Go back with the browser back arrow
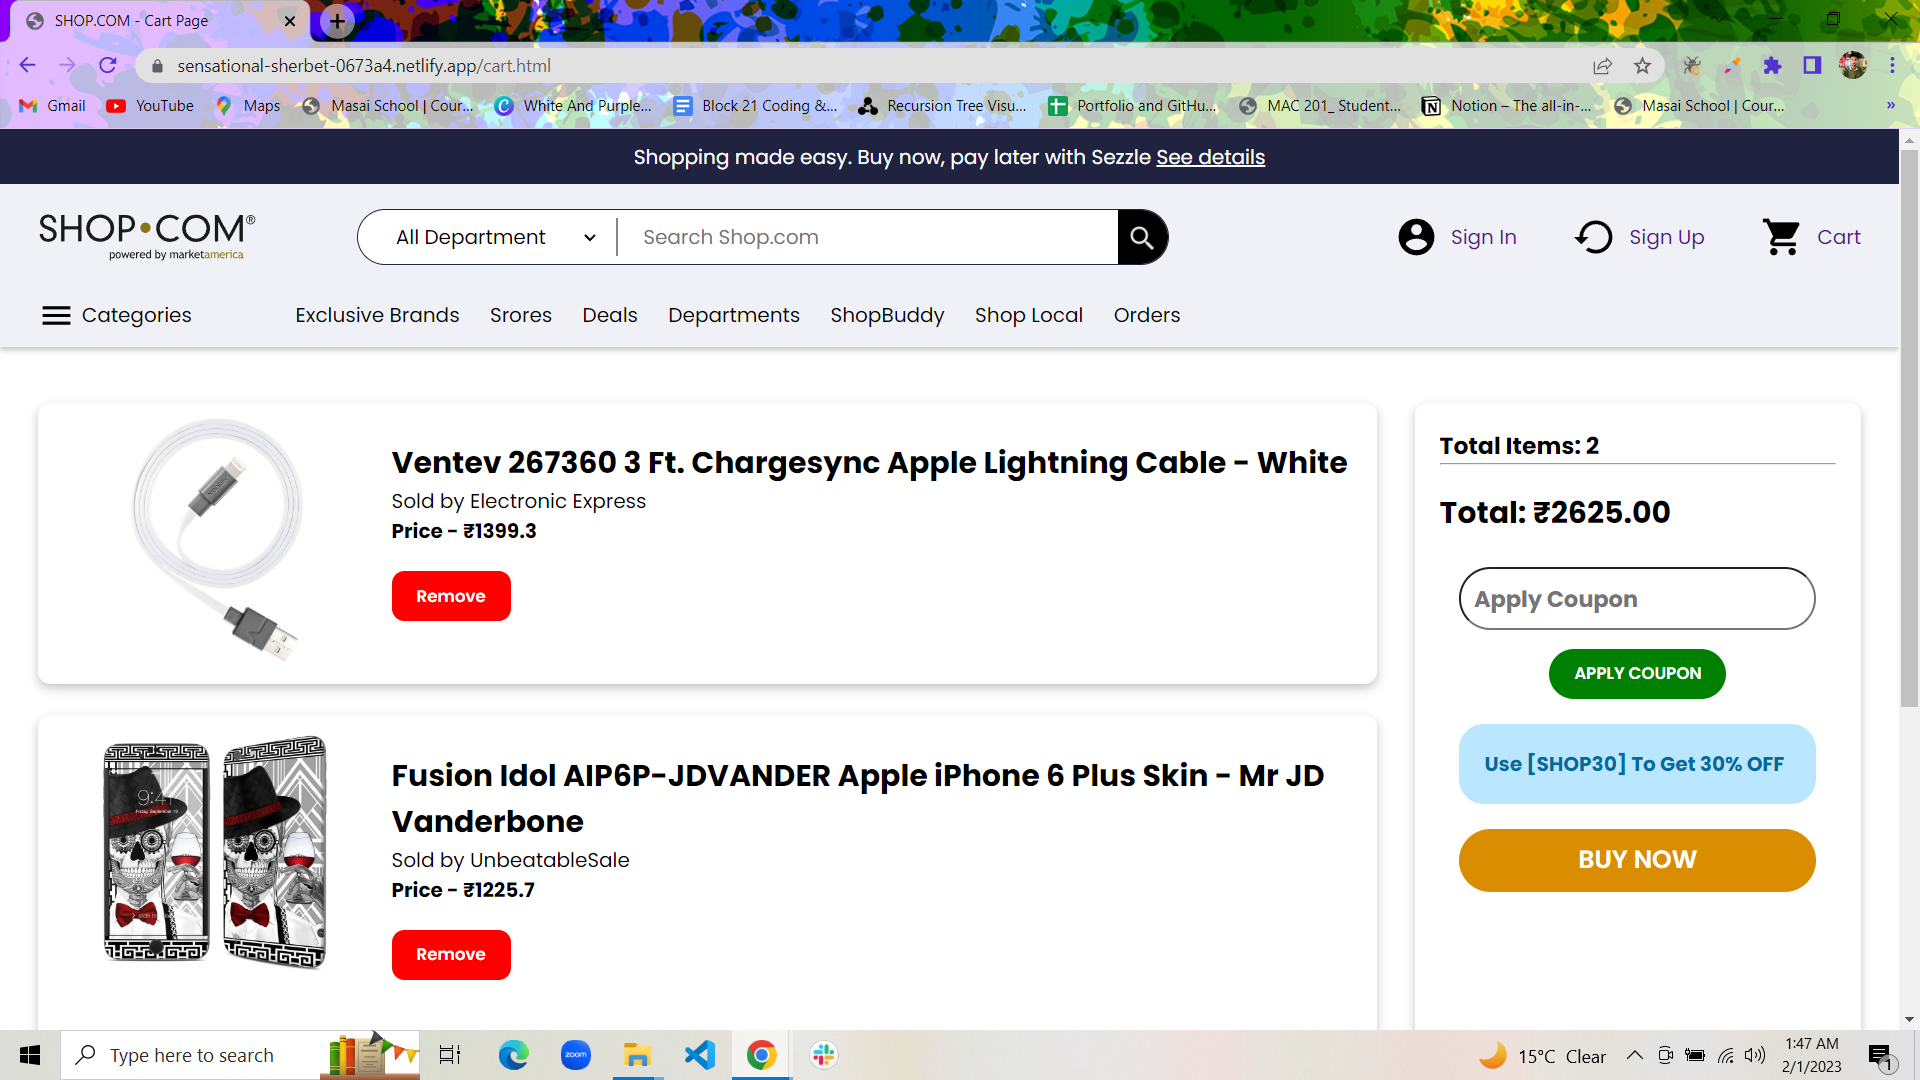This screenshot has height=1080, width=1920. point(27,65)
